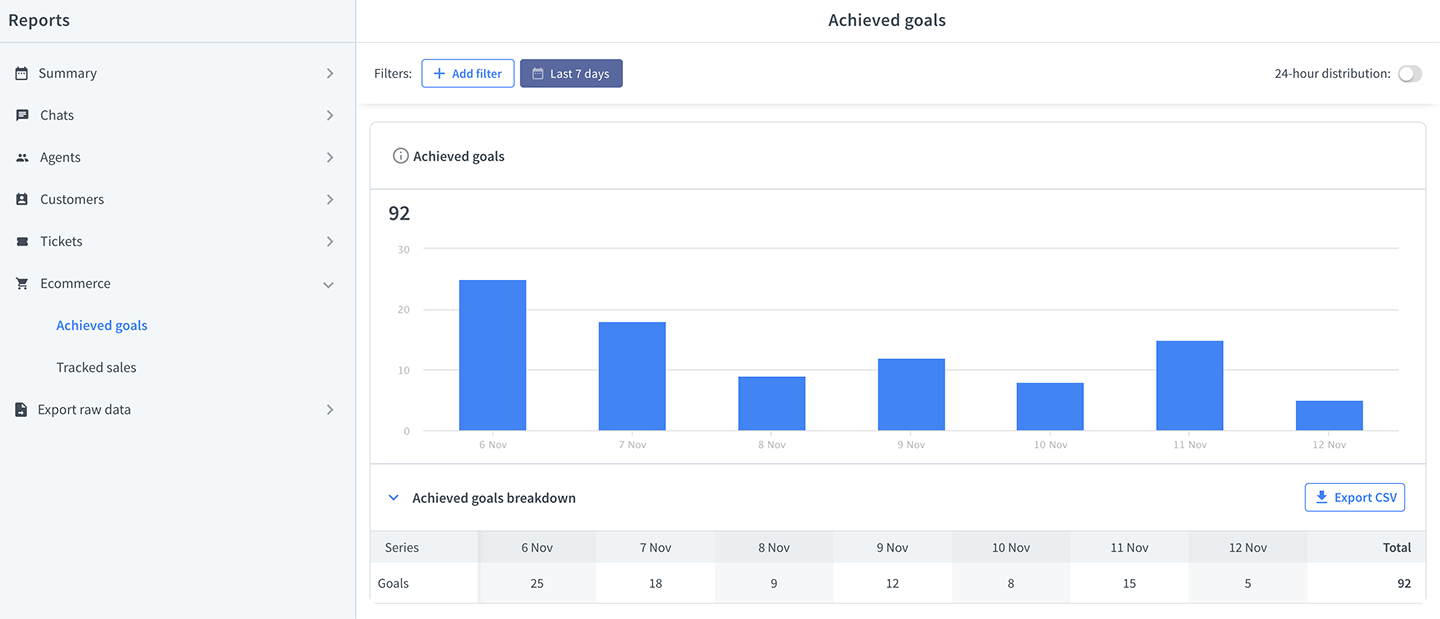Expand the Agents section chevron
This screenshot has height=619, width=1440.
click(330, 157)
